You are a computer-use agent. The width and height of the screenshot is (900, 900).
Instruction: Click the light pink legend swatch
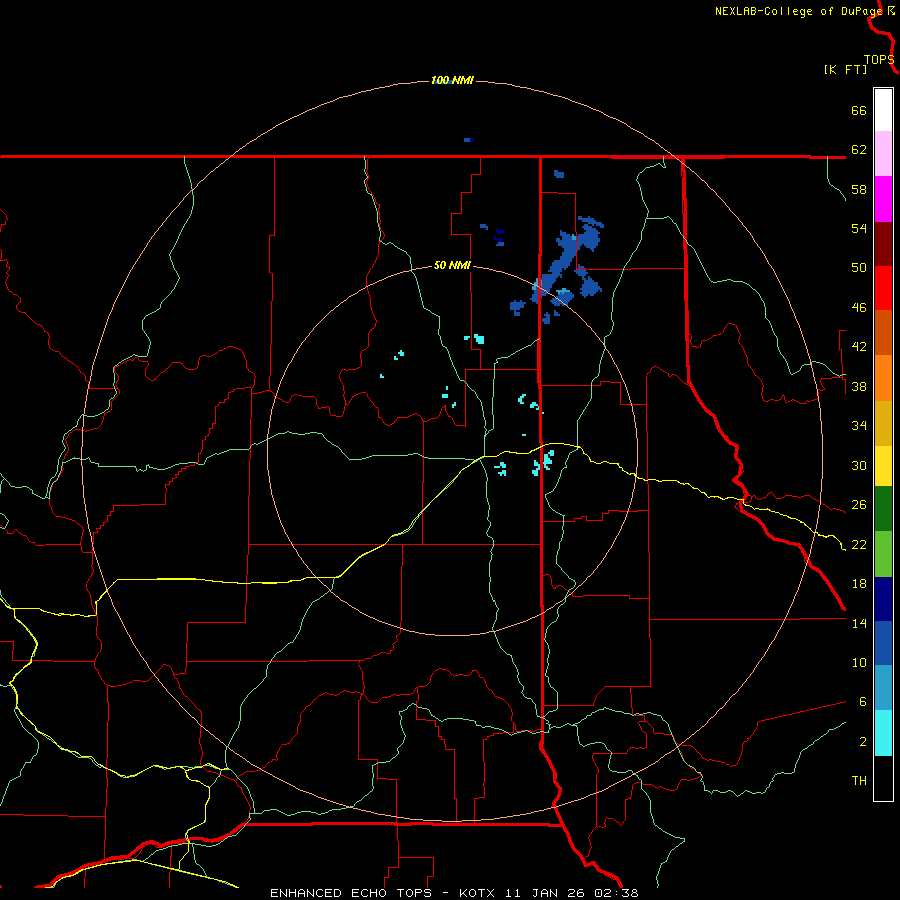pos(883,153)
